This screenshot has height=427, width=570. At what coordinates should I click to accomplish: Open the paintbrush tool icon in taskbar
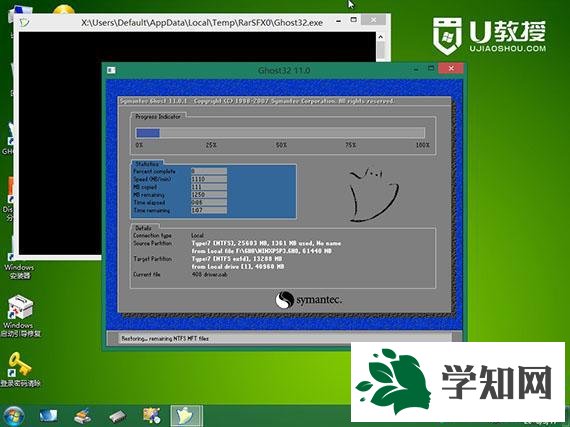point(83,416)
